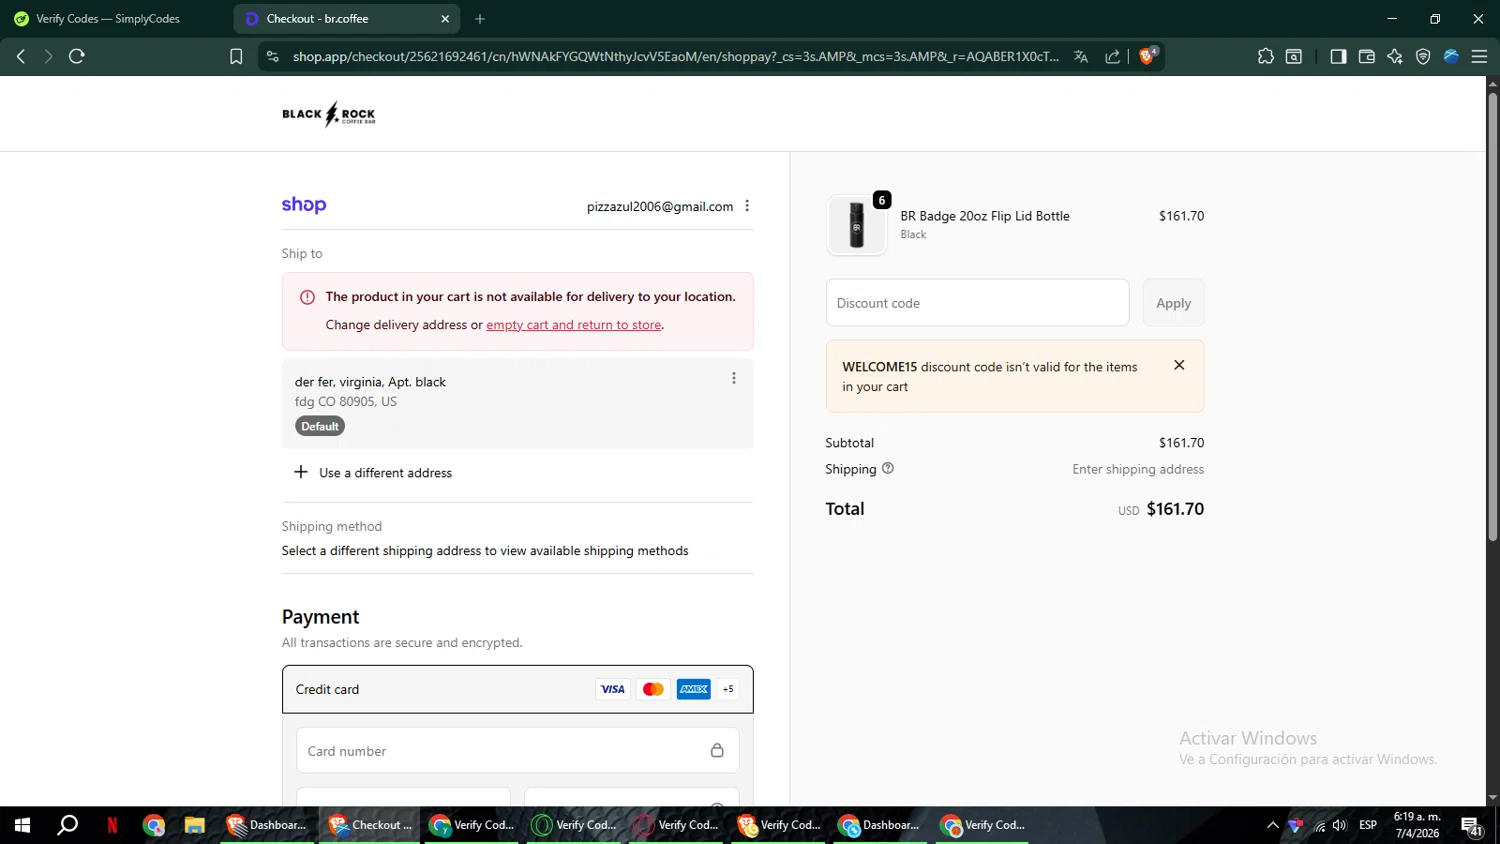Bookmark this page in the toolbar

click(236, 57)
